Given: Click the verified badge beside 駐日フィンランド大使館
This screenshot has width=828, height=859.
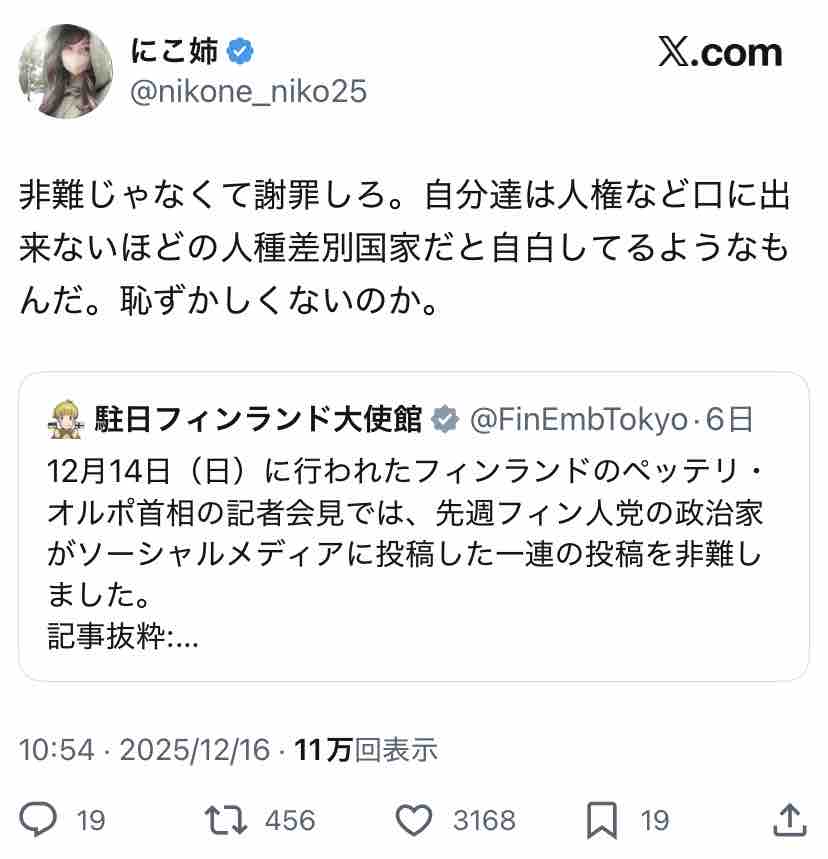Looking at the screenshot, I should point(444,420).
